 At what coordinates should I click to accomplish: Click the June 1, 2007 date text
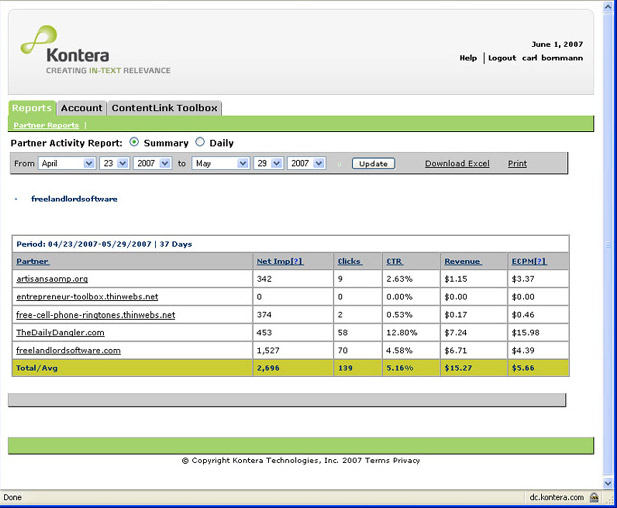557,44
